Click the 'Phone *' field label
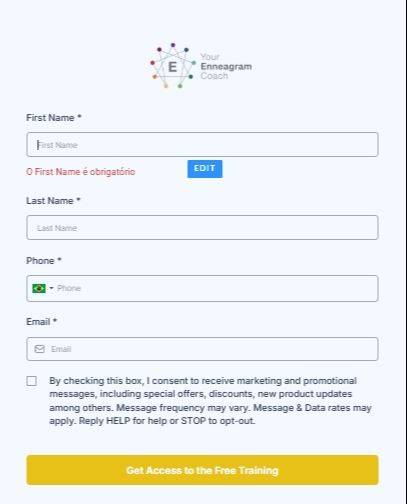 tap(44, 261)
